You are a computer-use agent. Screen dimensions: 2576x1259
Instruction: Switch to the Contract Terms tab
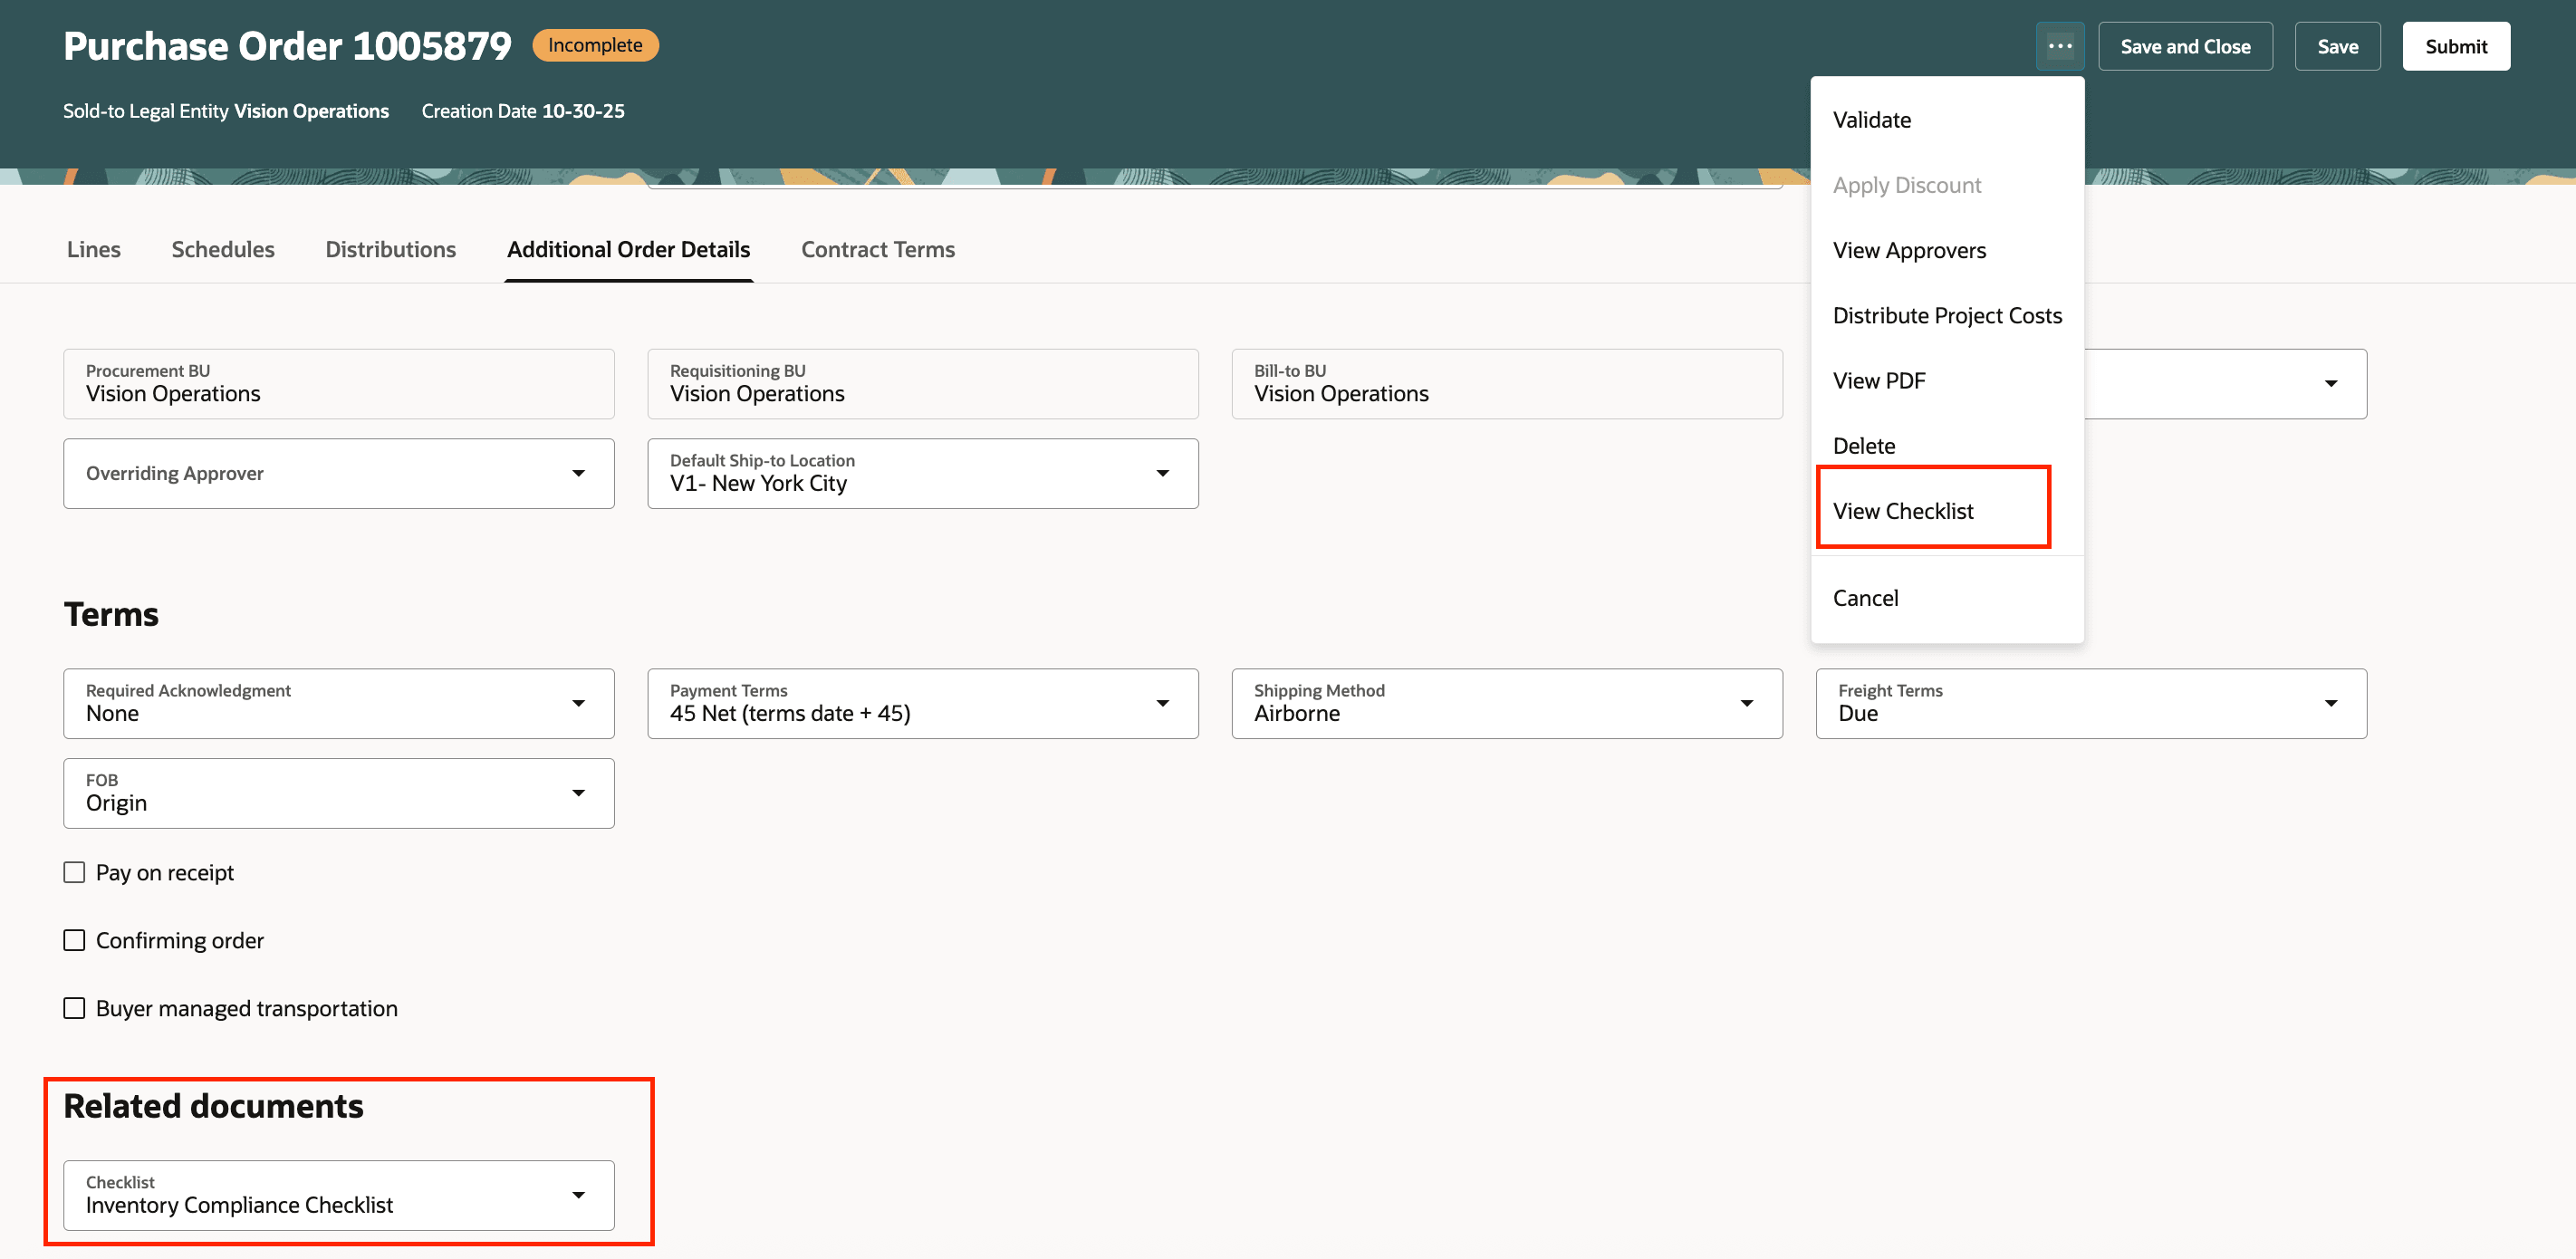(877, 249)
